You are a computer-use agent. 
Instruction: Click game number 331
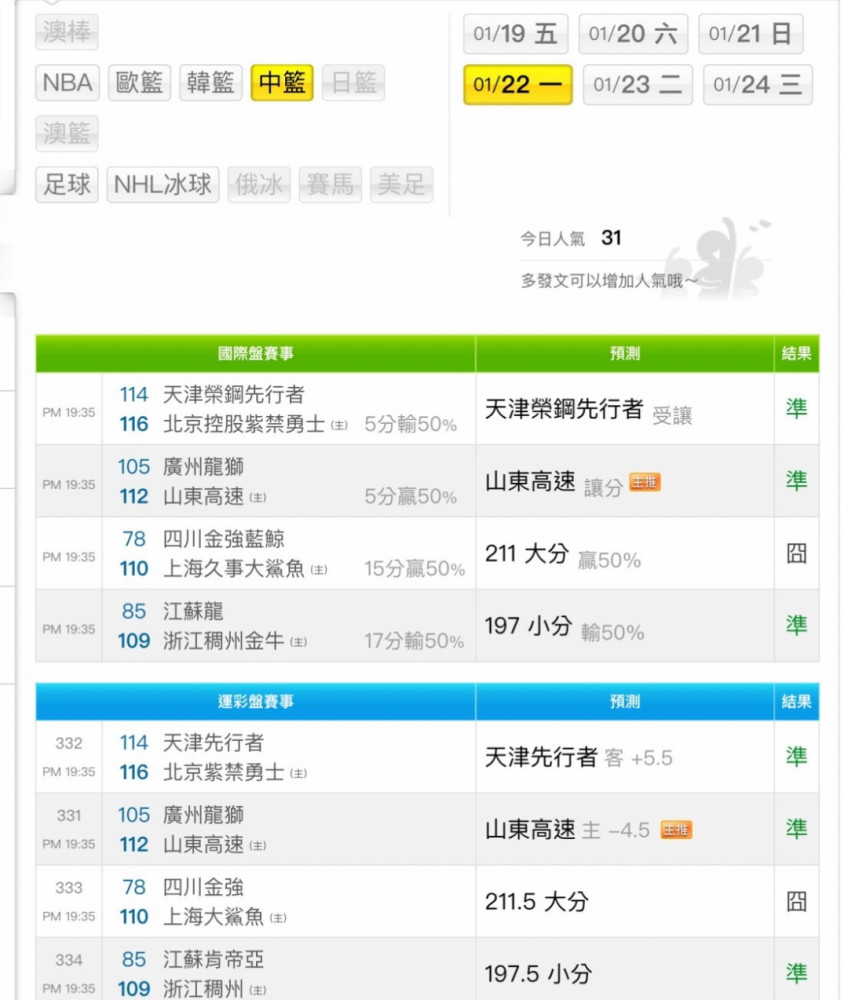(69, 815)
